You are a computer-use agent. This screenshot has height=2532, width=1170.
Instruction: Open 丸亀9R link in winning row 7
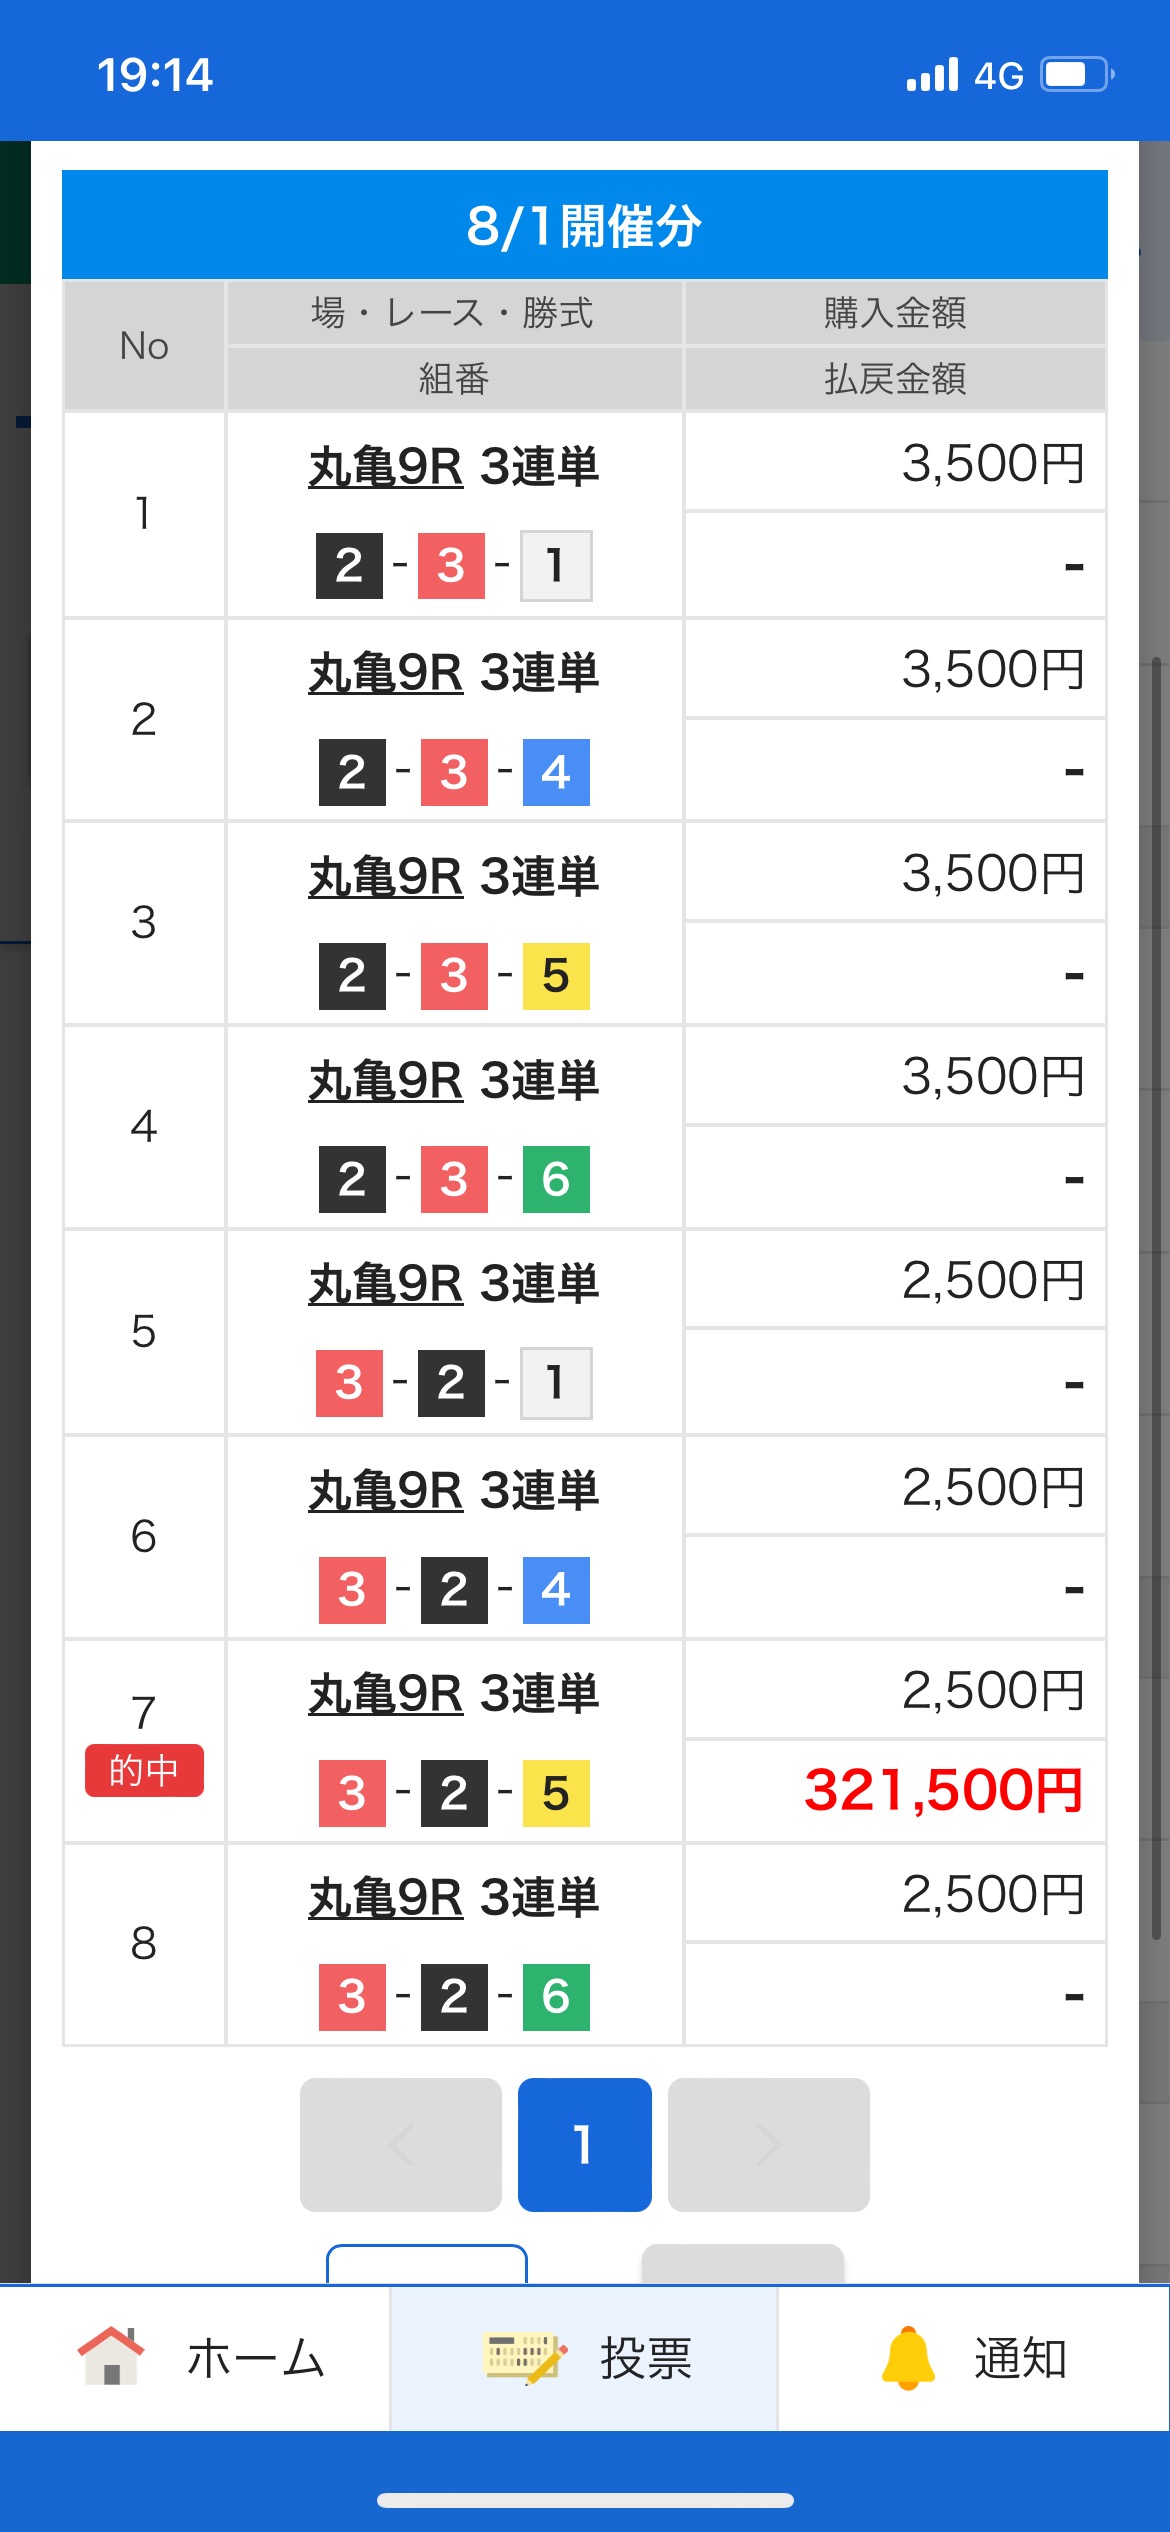click(386, 1694)
